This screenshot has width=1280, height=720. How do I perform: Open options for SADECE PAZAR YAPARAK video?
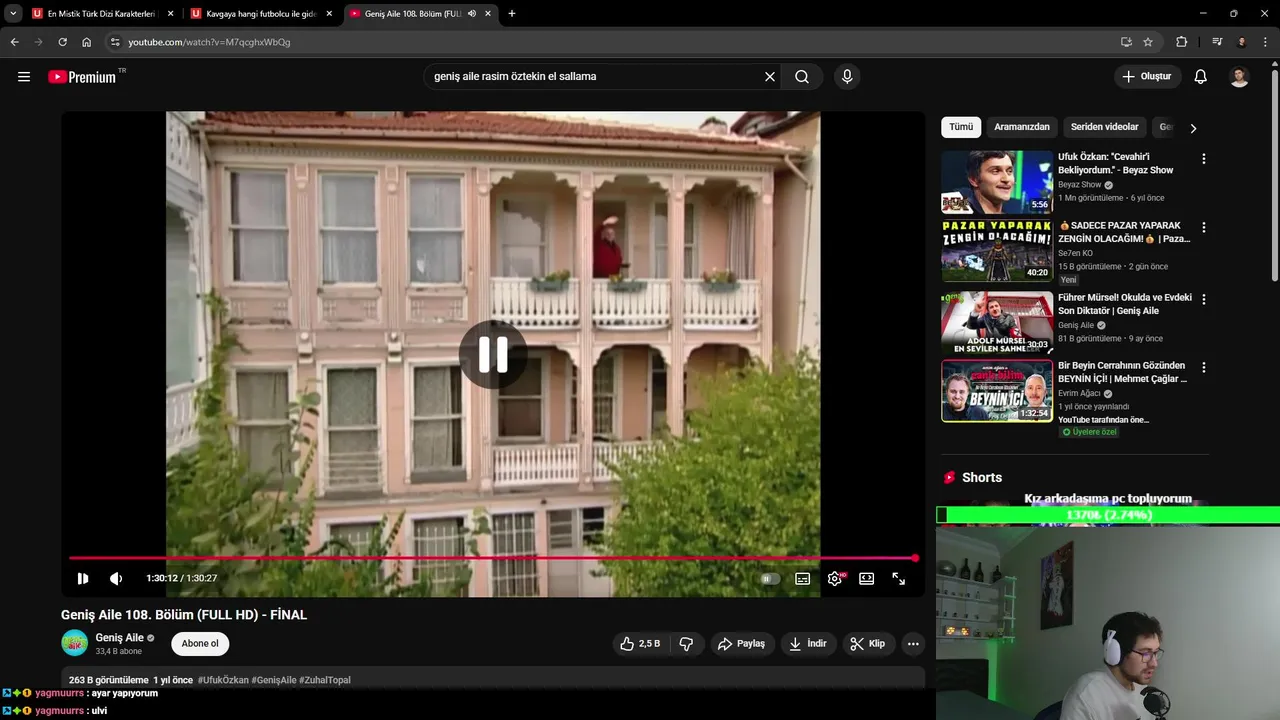tap(1204, 228)
